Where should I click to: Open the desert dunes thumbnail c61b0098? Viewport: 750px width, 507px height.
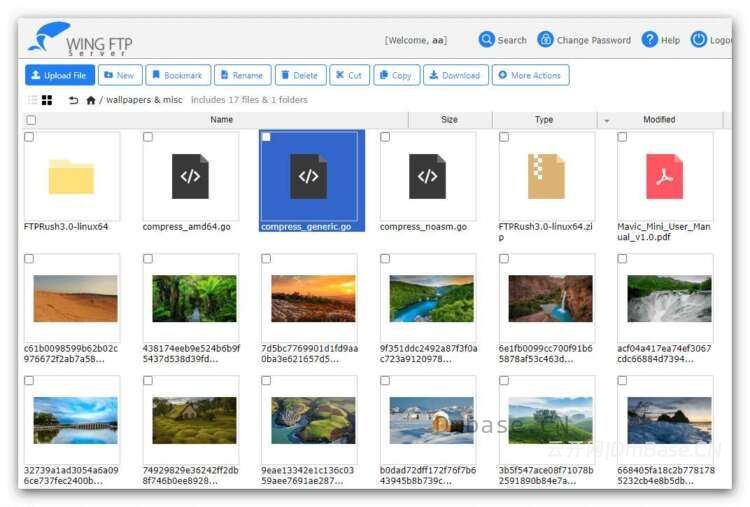coord(75,298)
